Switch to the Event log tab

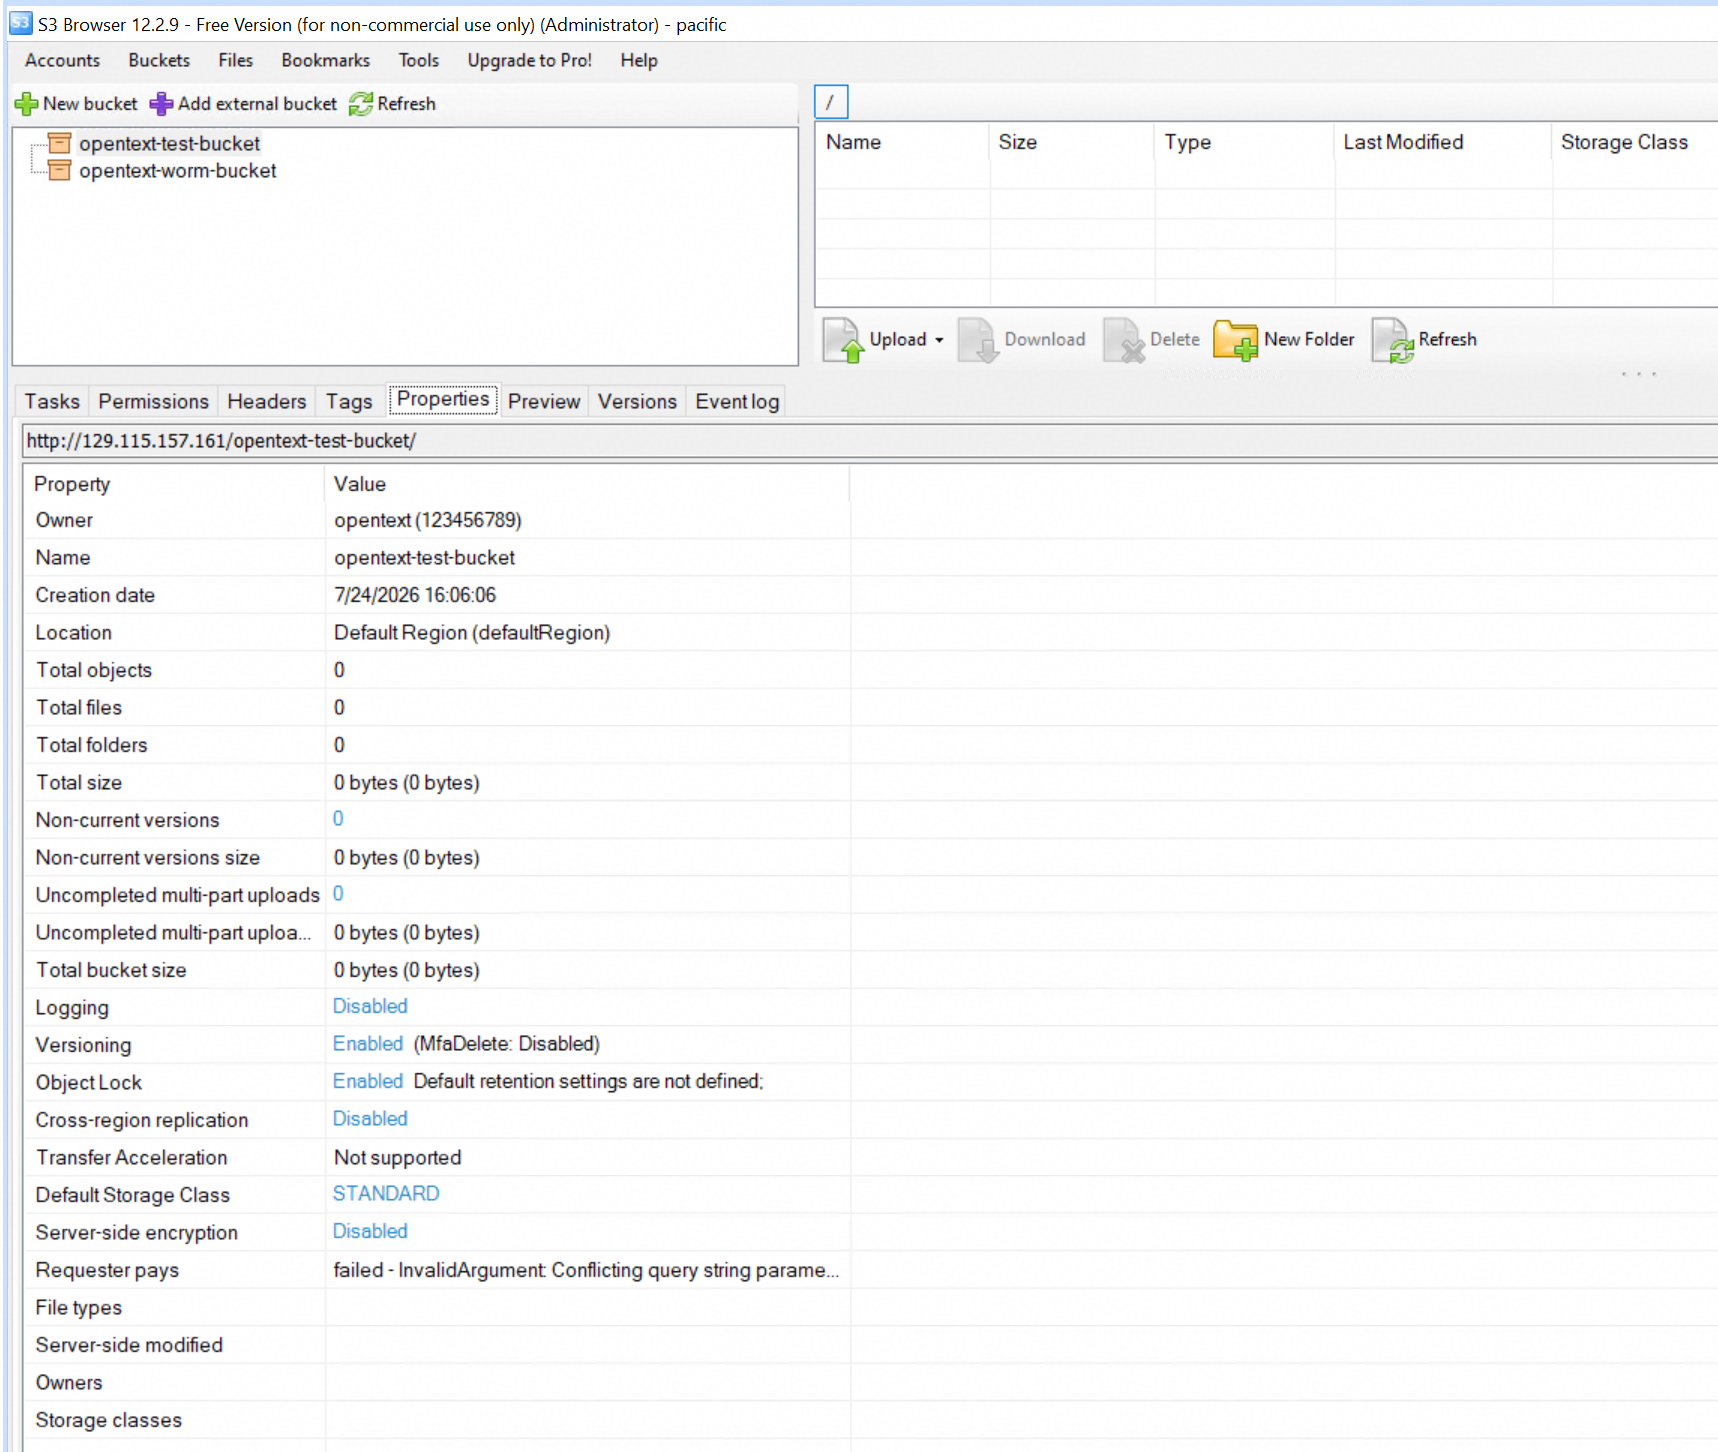click(737, 401)
